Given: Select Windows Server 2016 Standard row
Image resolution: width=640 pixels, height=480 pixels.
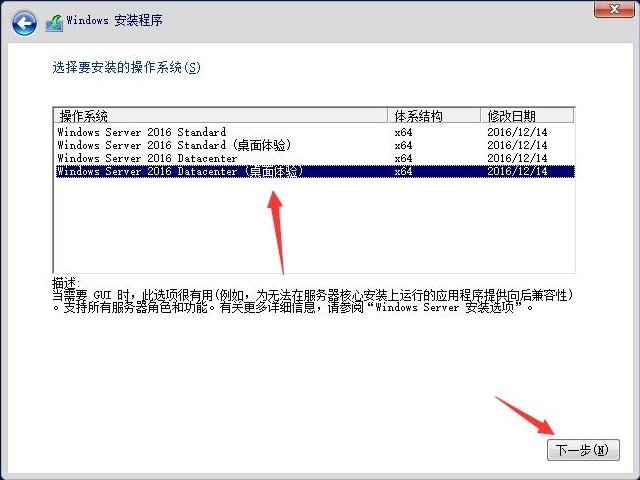Looking at the screenshot, I should click(x=314, y=132).
